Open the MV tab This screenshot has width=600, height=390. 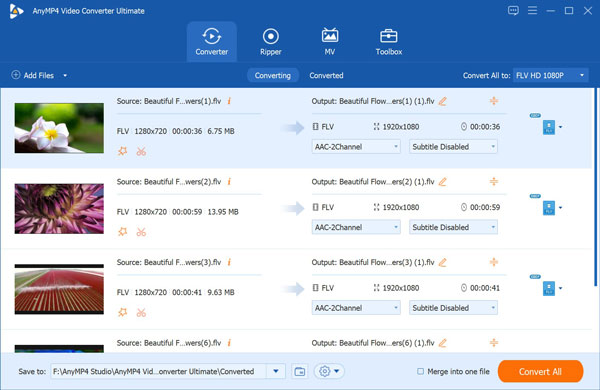pos(329,42)
